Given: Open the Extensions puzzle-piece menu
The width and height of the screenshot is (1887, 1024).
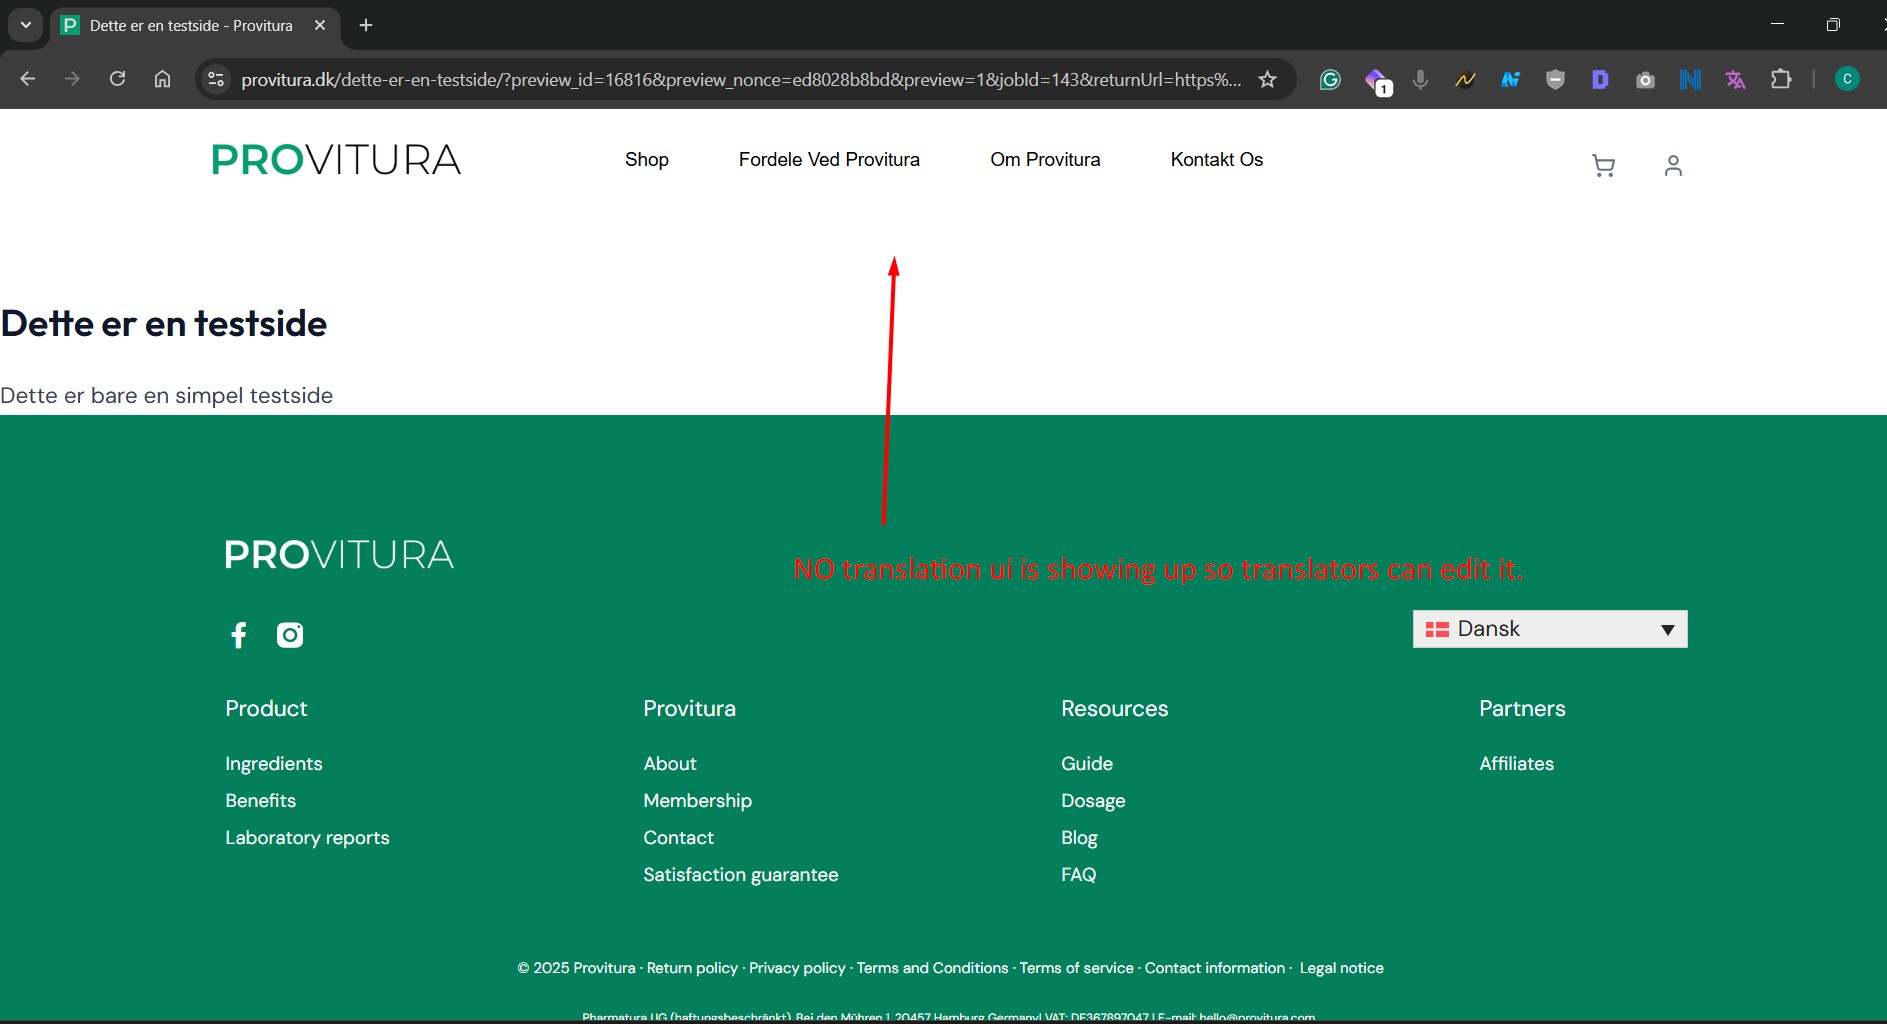Looking at the screenshot, I should pos(1781,79).
